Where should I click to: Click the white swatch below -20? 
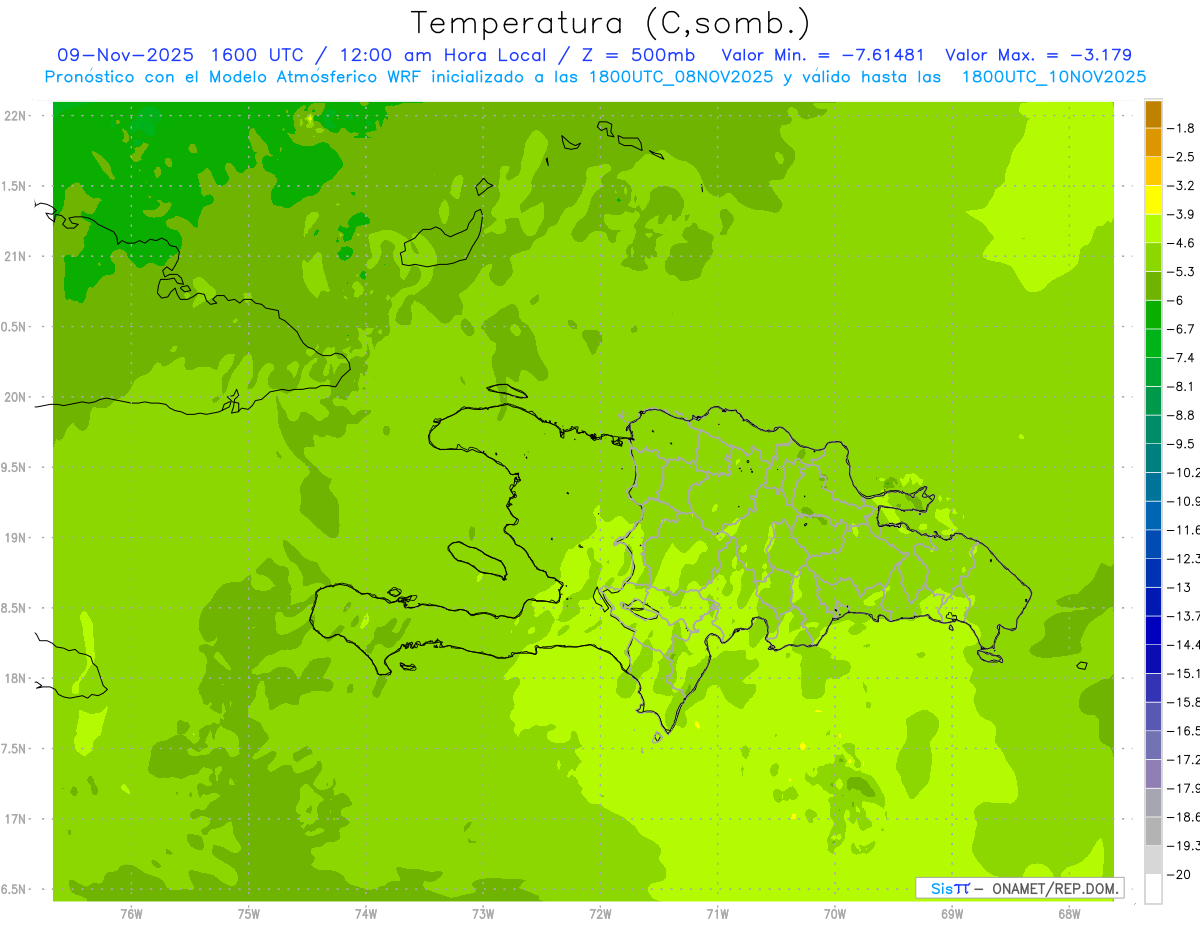point(1153,889)
